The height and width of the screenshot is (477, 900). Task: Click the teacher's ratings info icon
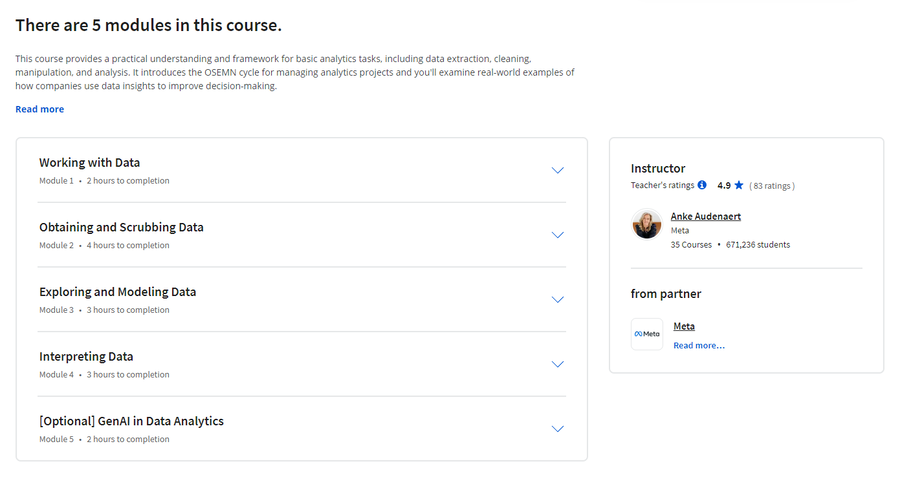click(701, 185)
